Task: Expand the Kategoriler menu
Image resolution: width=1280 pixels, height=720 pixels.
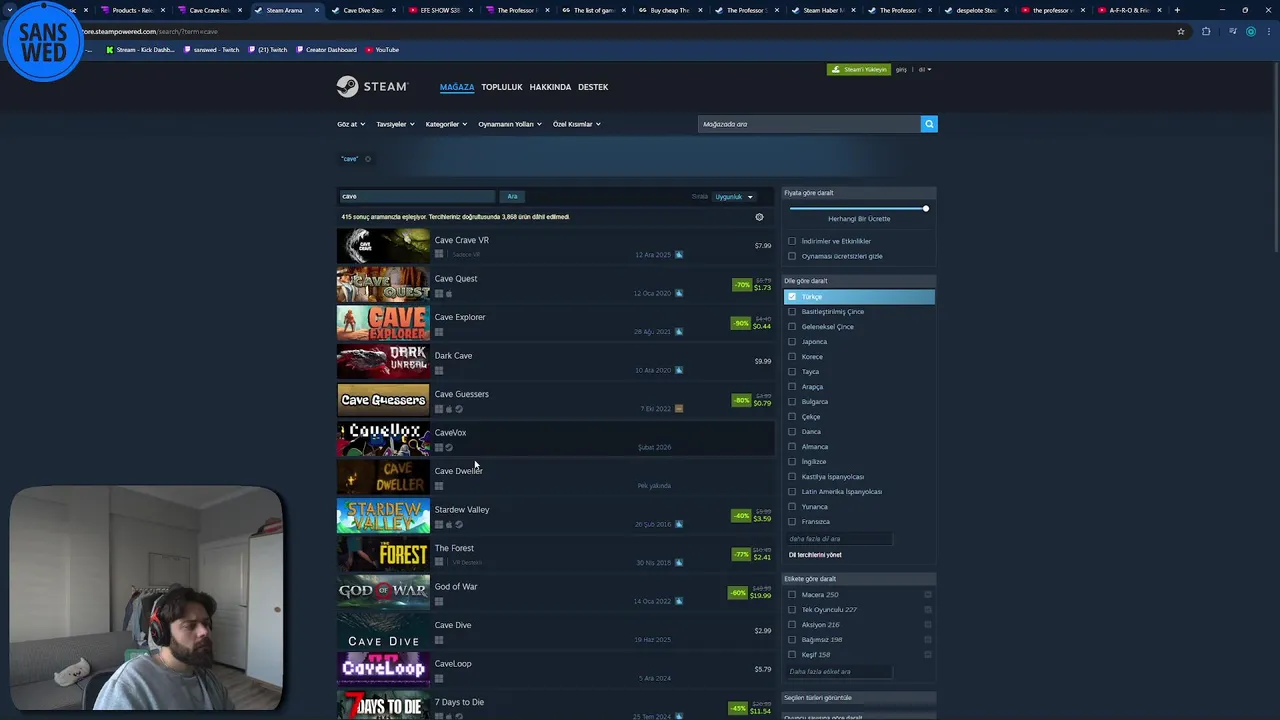Action: click(x=445, y=124)
